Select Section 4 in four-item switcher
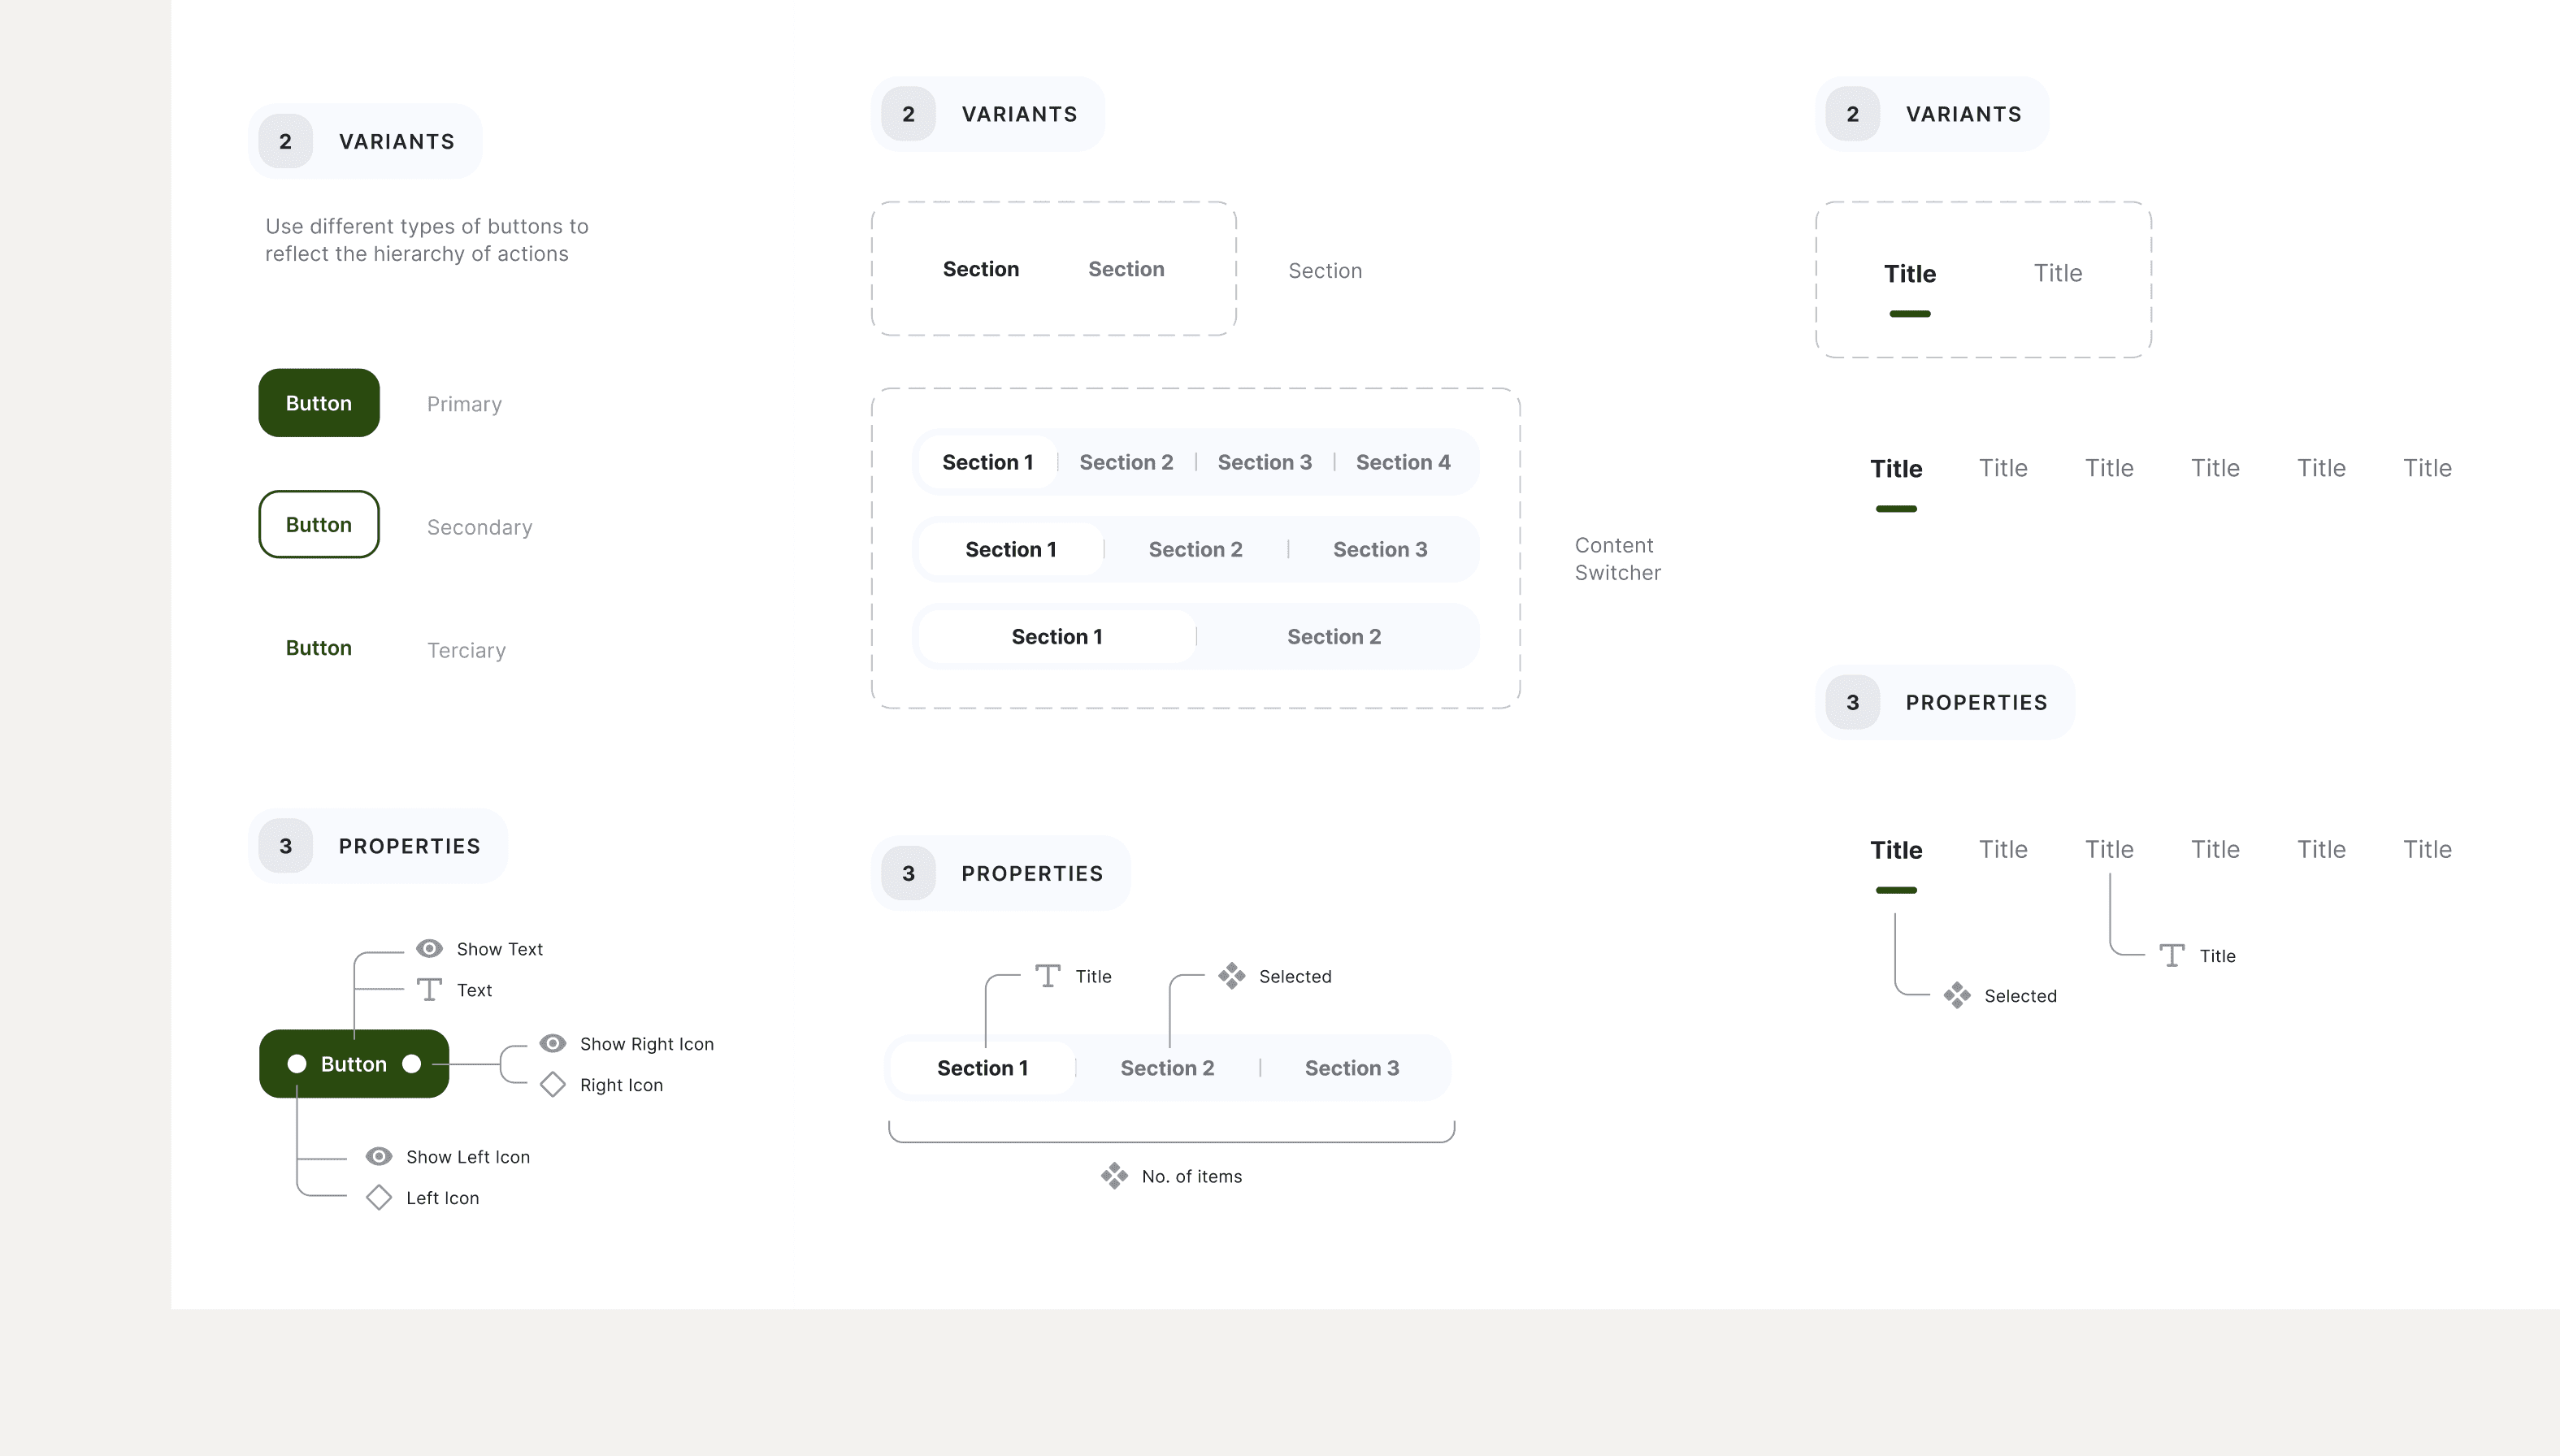 (x=1402, y=462)
